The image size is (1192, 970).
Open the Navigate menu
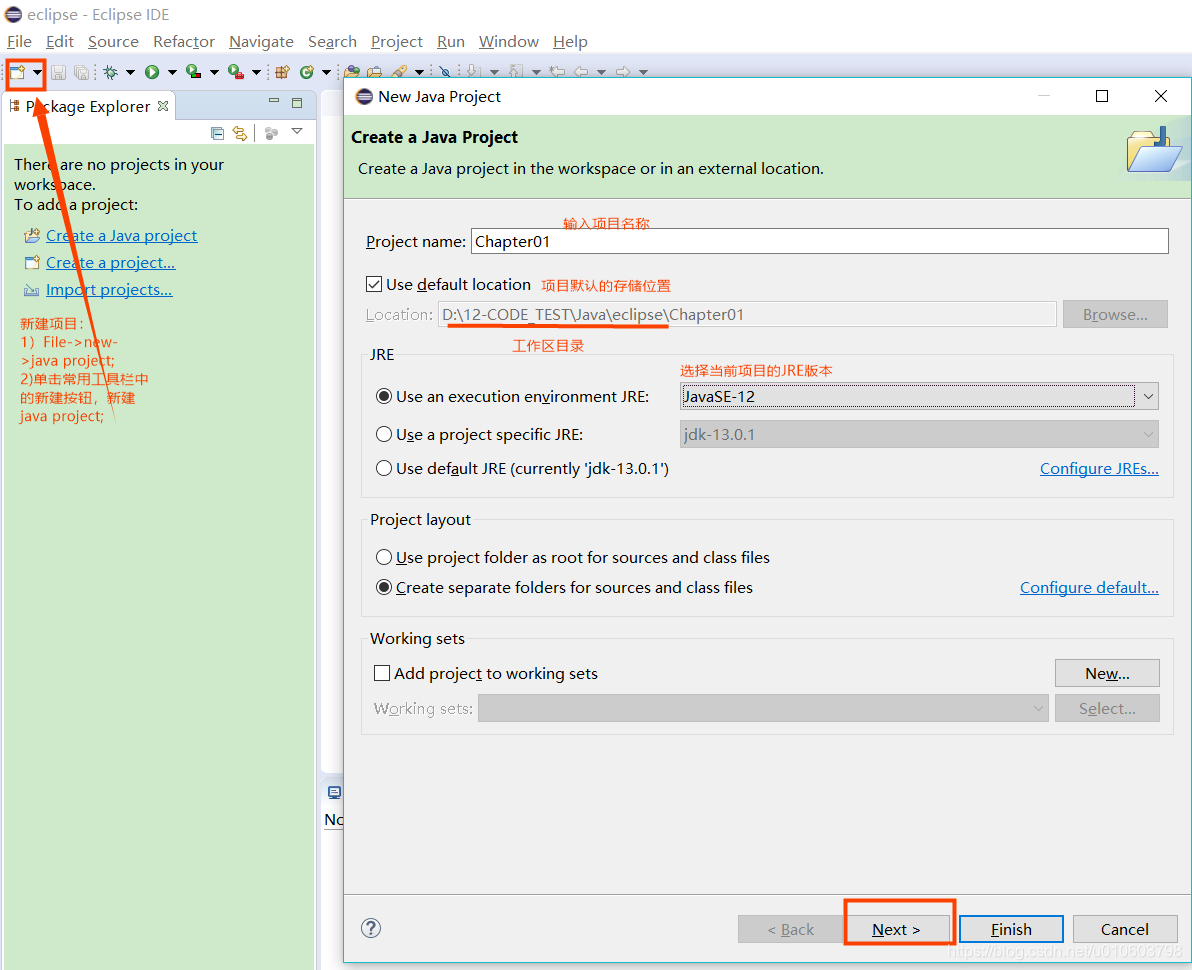coord(262,42)
